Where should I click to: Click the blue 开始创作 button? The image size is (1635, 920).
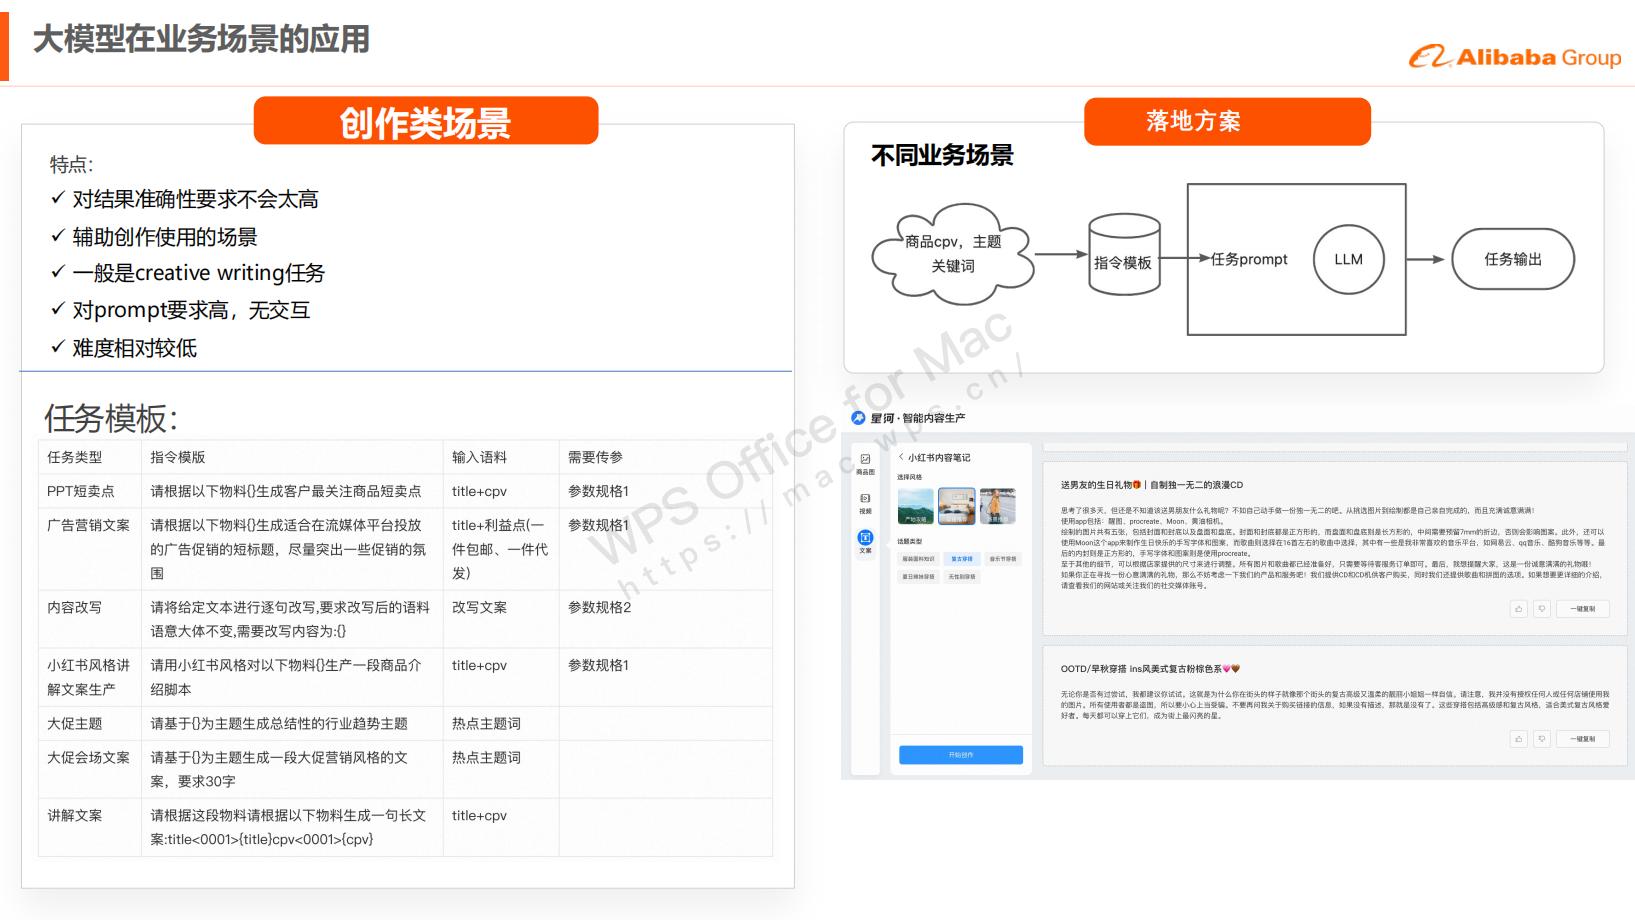961,755
